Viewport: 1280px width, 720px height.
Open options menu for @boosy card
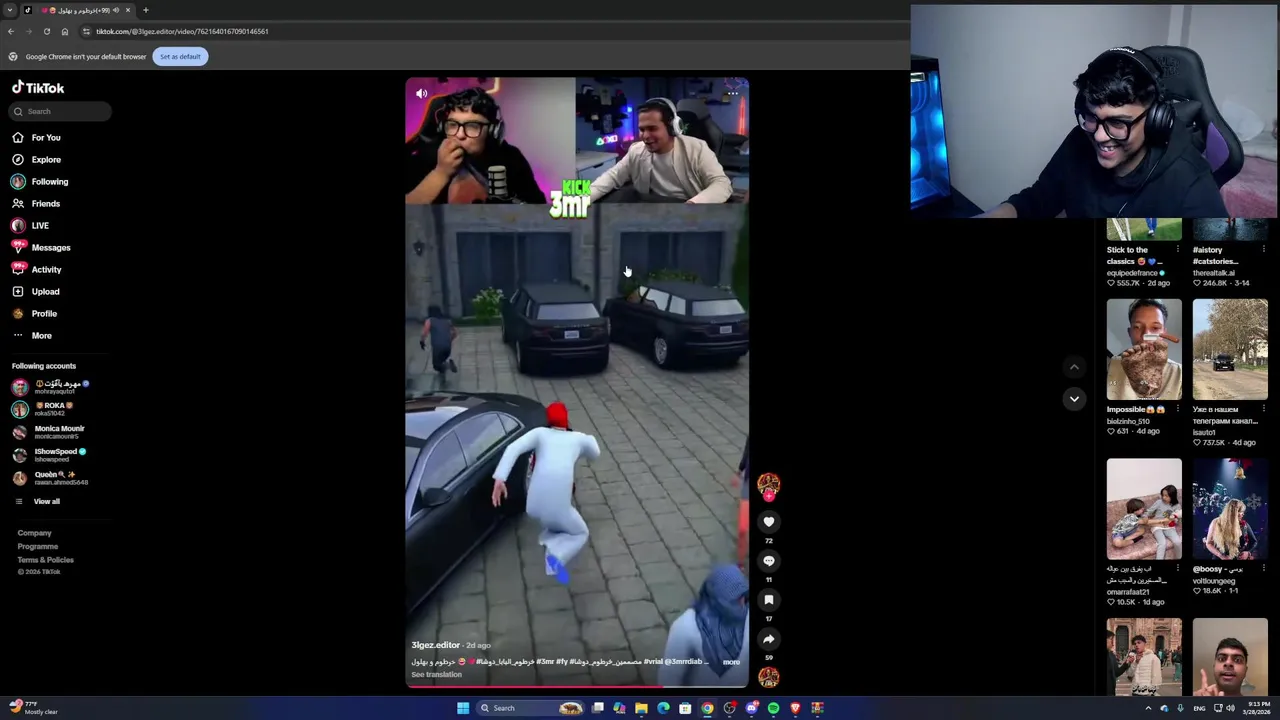1263,569
